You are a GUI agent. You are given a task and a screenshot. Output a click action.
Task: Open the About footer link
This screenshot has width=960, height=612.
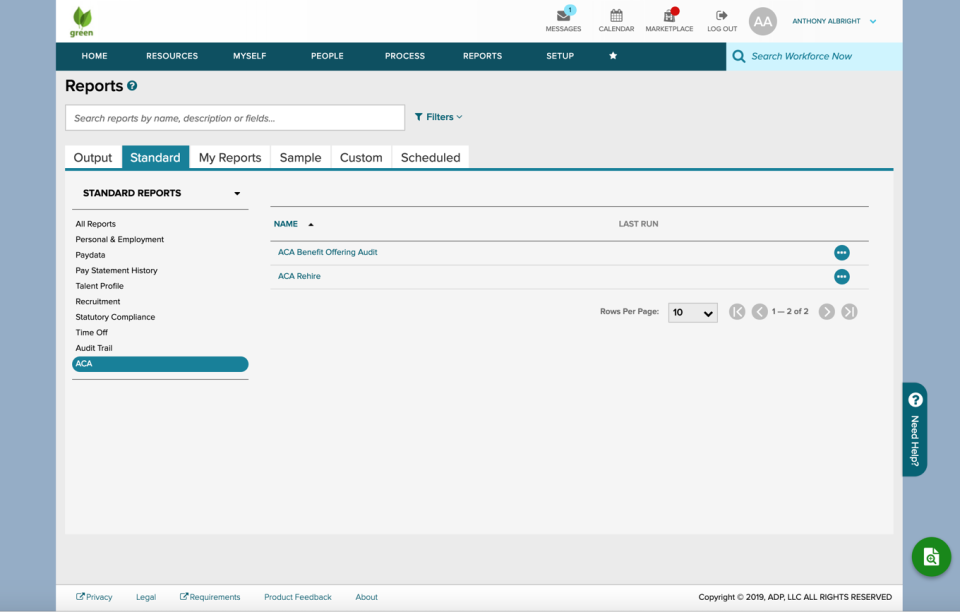(x=366, y=597)
